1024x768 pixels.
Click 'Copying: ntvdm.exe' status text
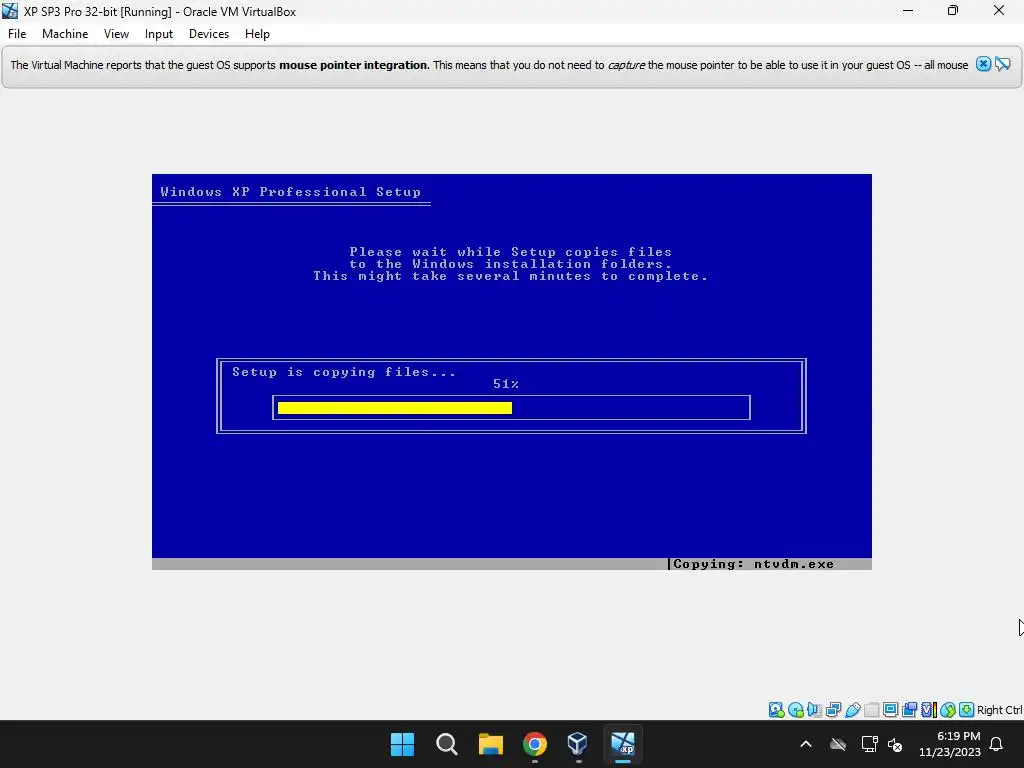point(753,564)
